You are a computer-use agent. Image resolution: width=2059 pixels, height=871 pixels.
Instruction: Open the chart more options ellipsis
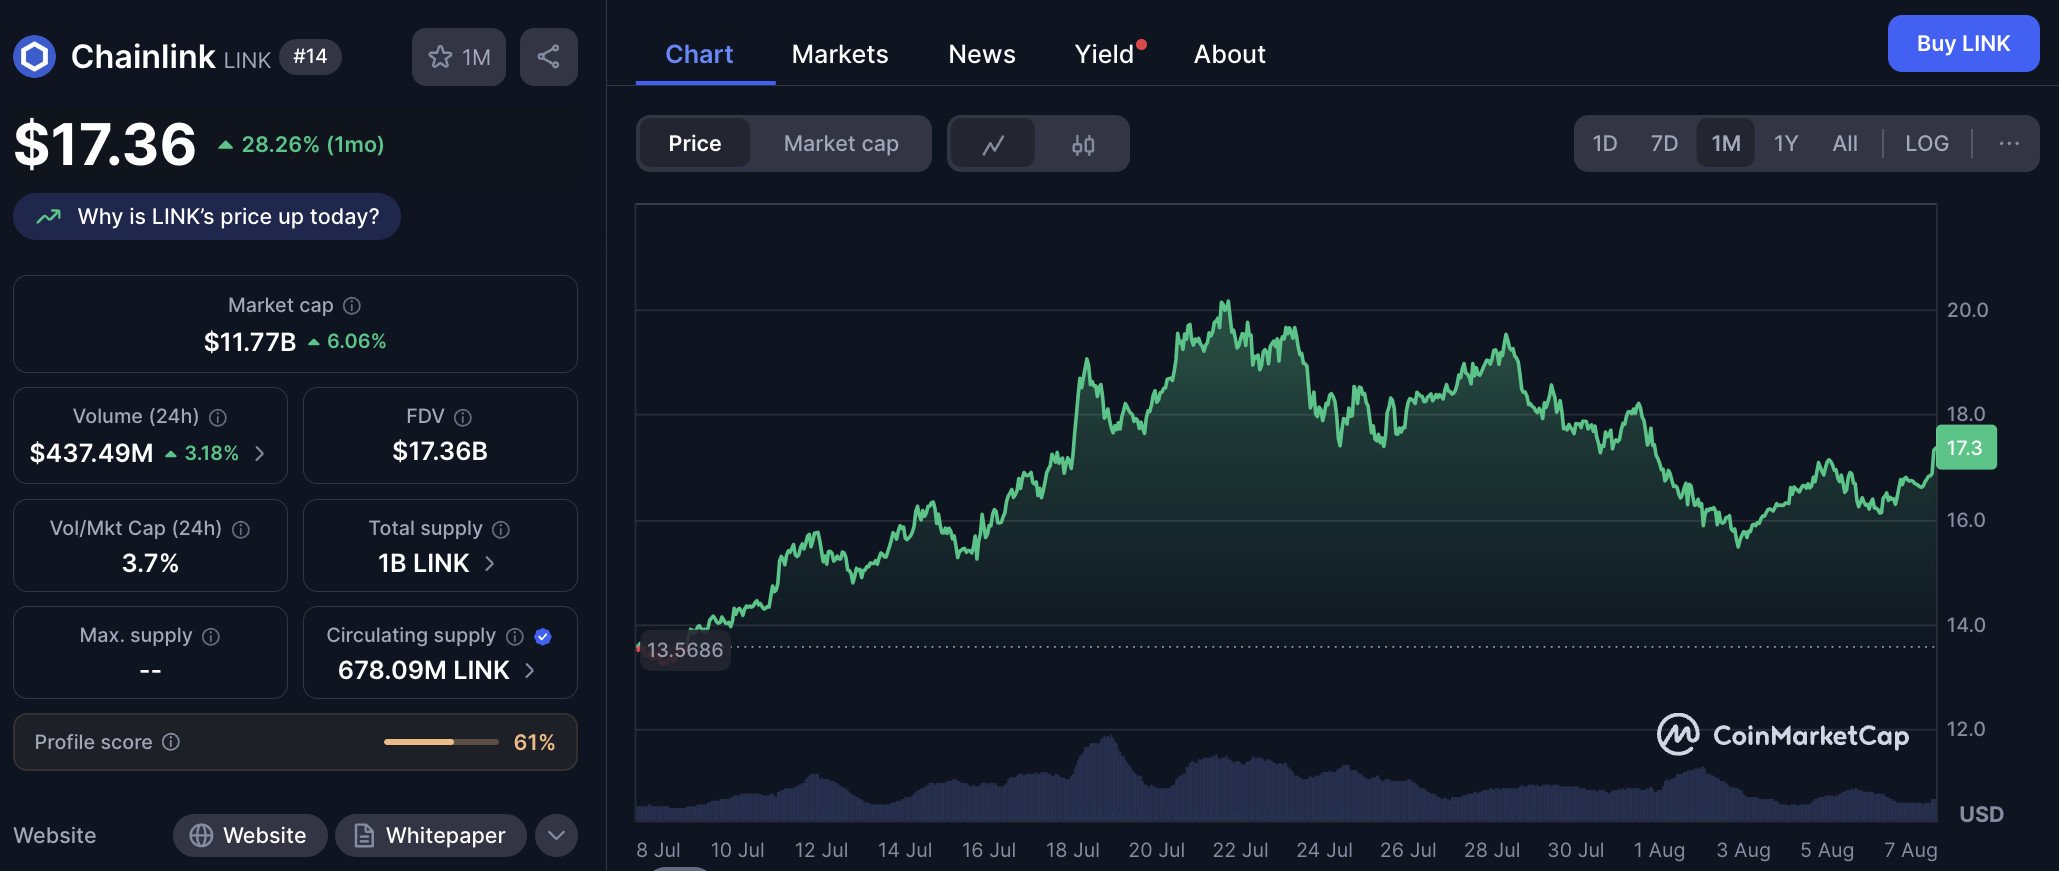click(2009, 144)
